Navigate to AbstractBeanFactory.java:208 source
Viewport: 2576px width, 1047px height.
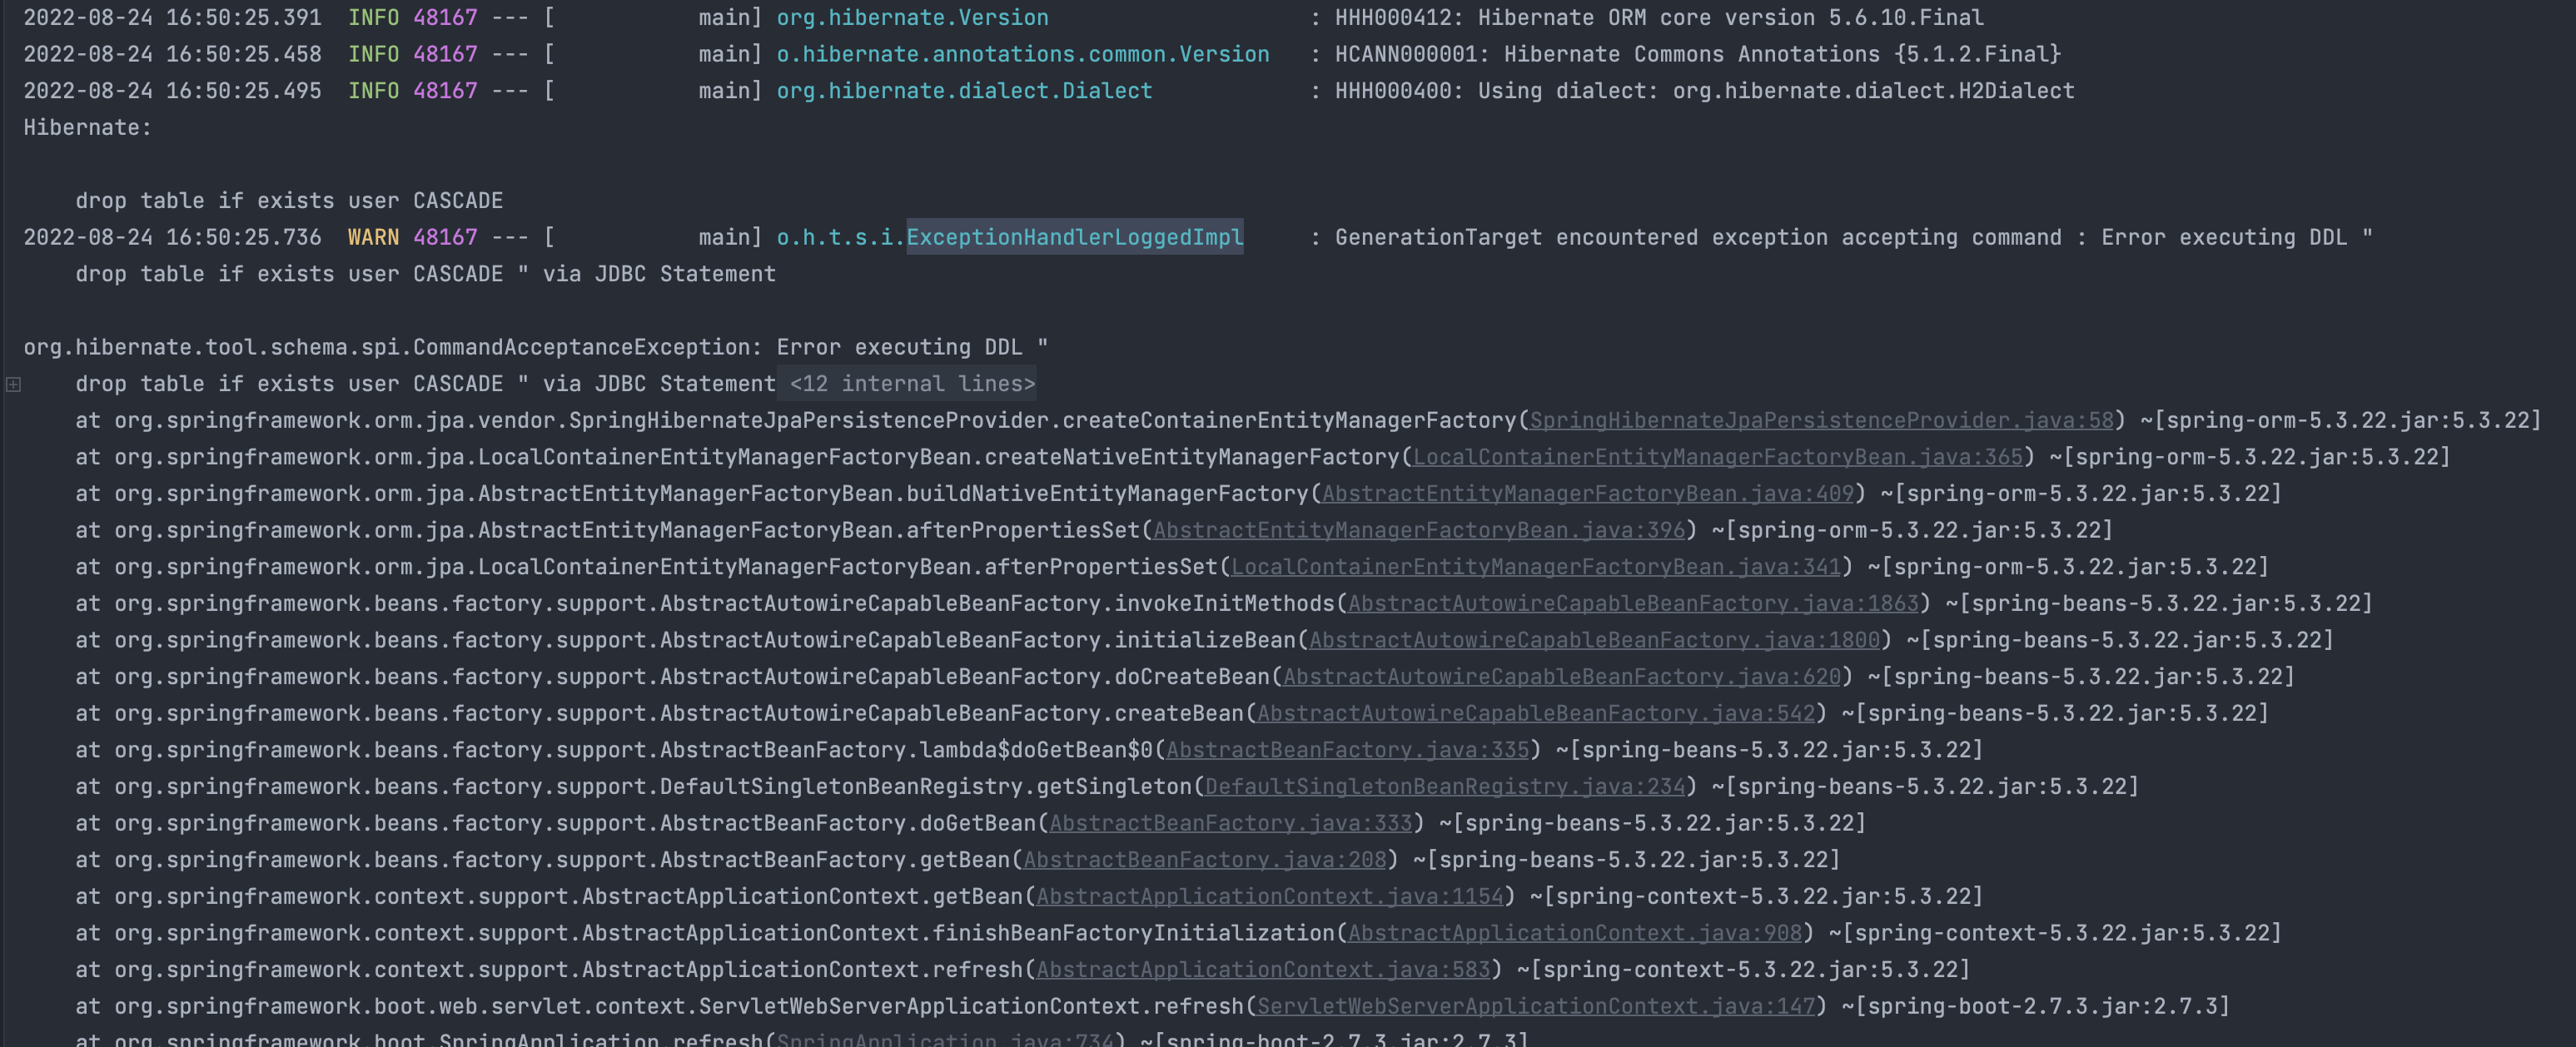pos(1204,860)
